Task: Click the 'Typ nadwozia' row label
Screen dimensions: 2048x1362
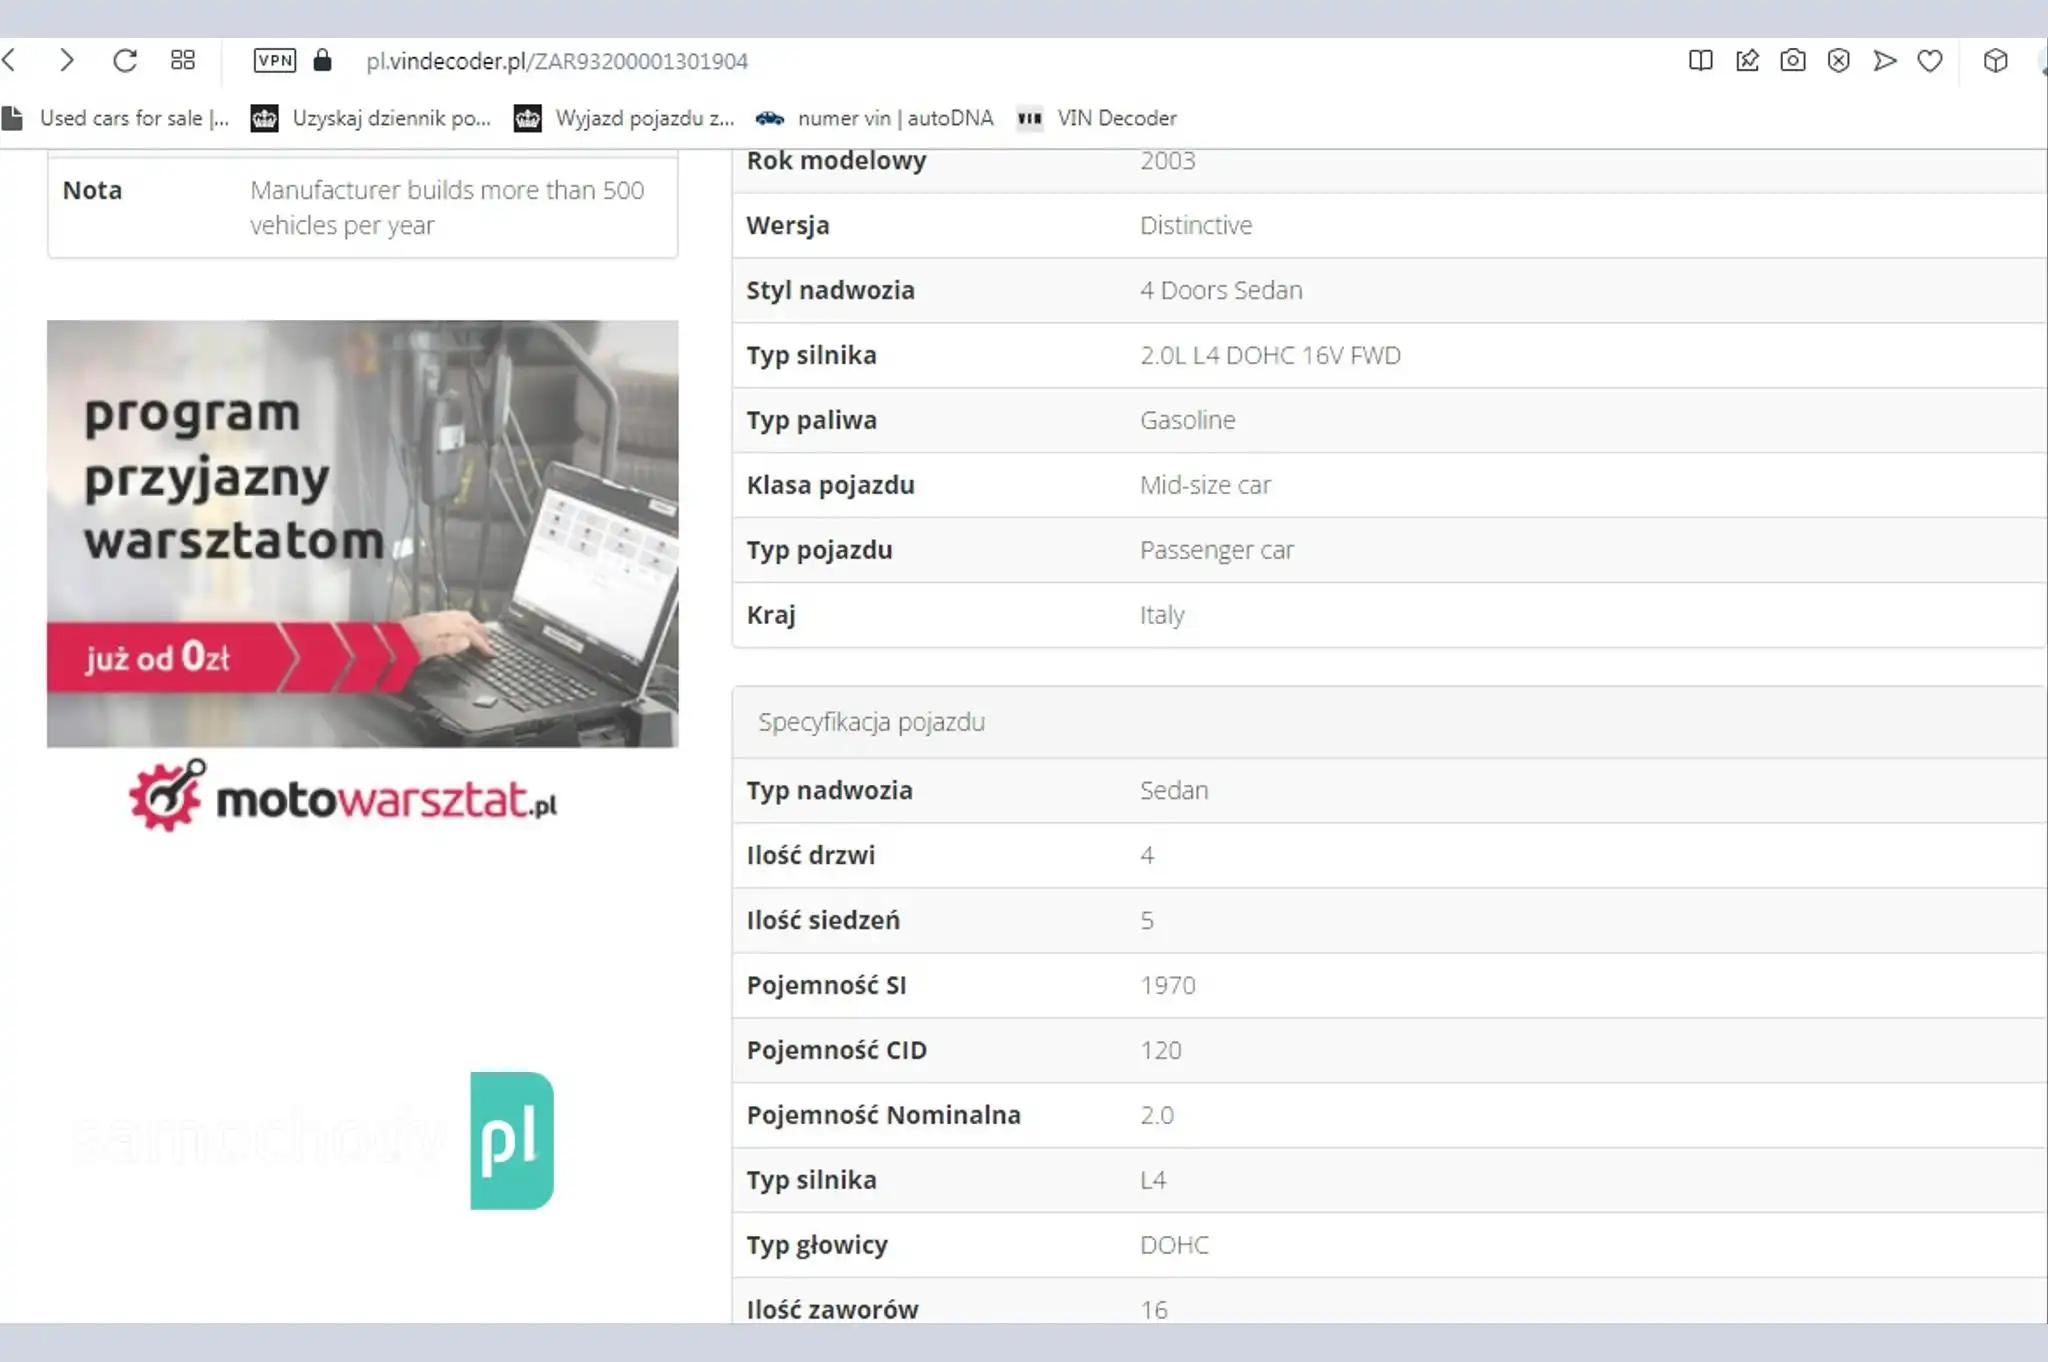Action: point(829,790)
